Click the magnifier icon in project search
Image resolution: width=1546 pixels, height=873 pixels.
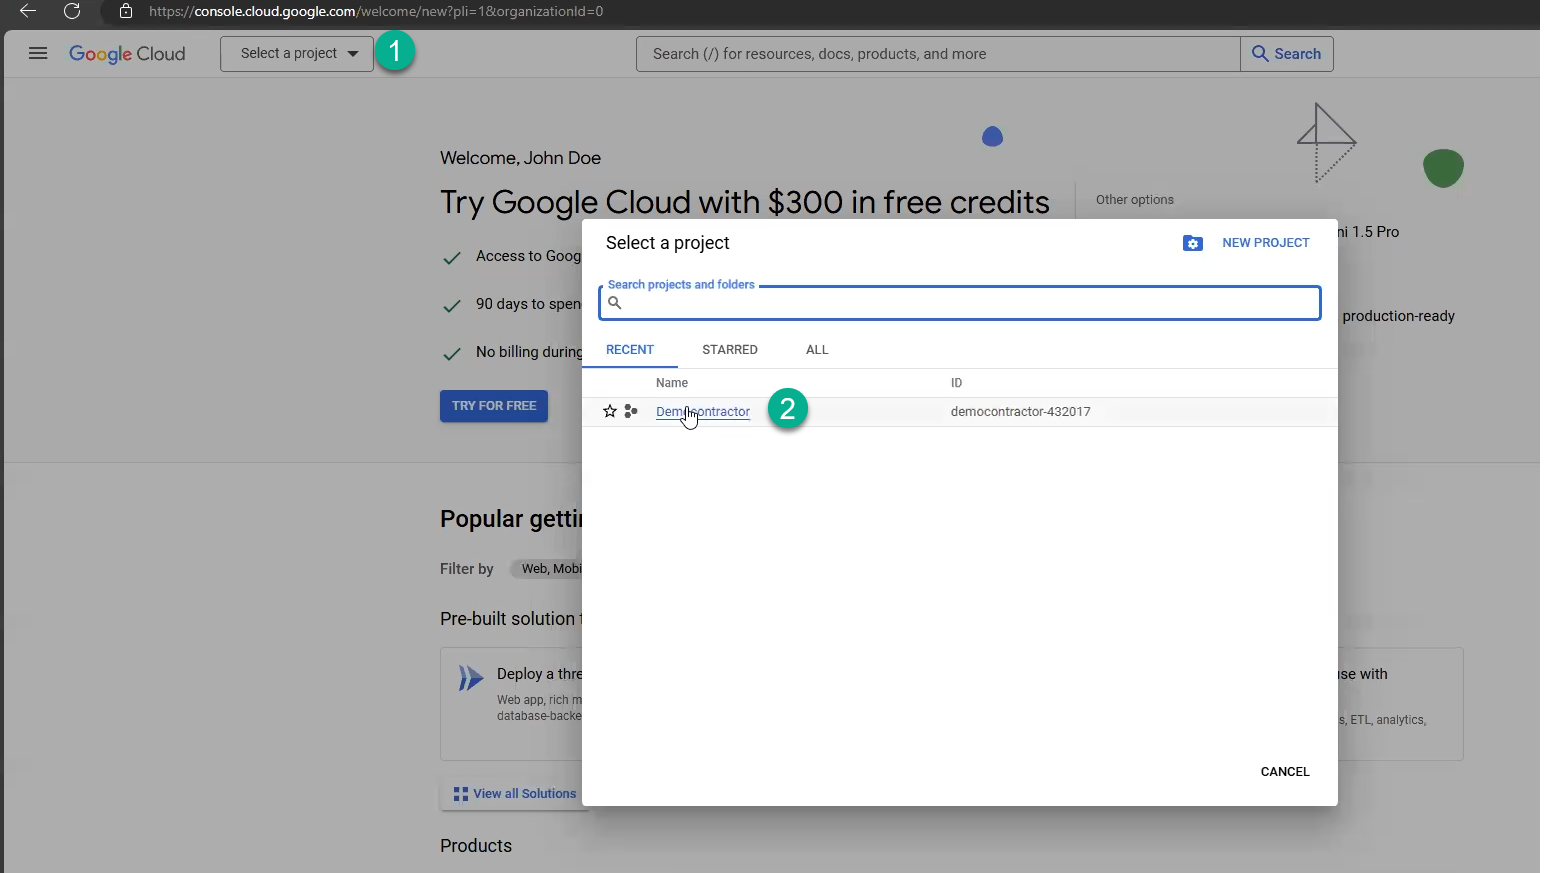click(615, 303)
